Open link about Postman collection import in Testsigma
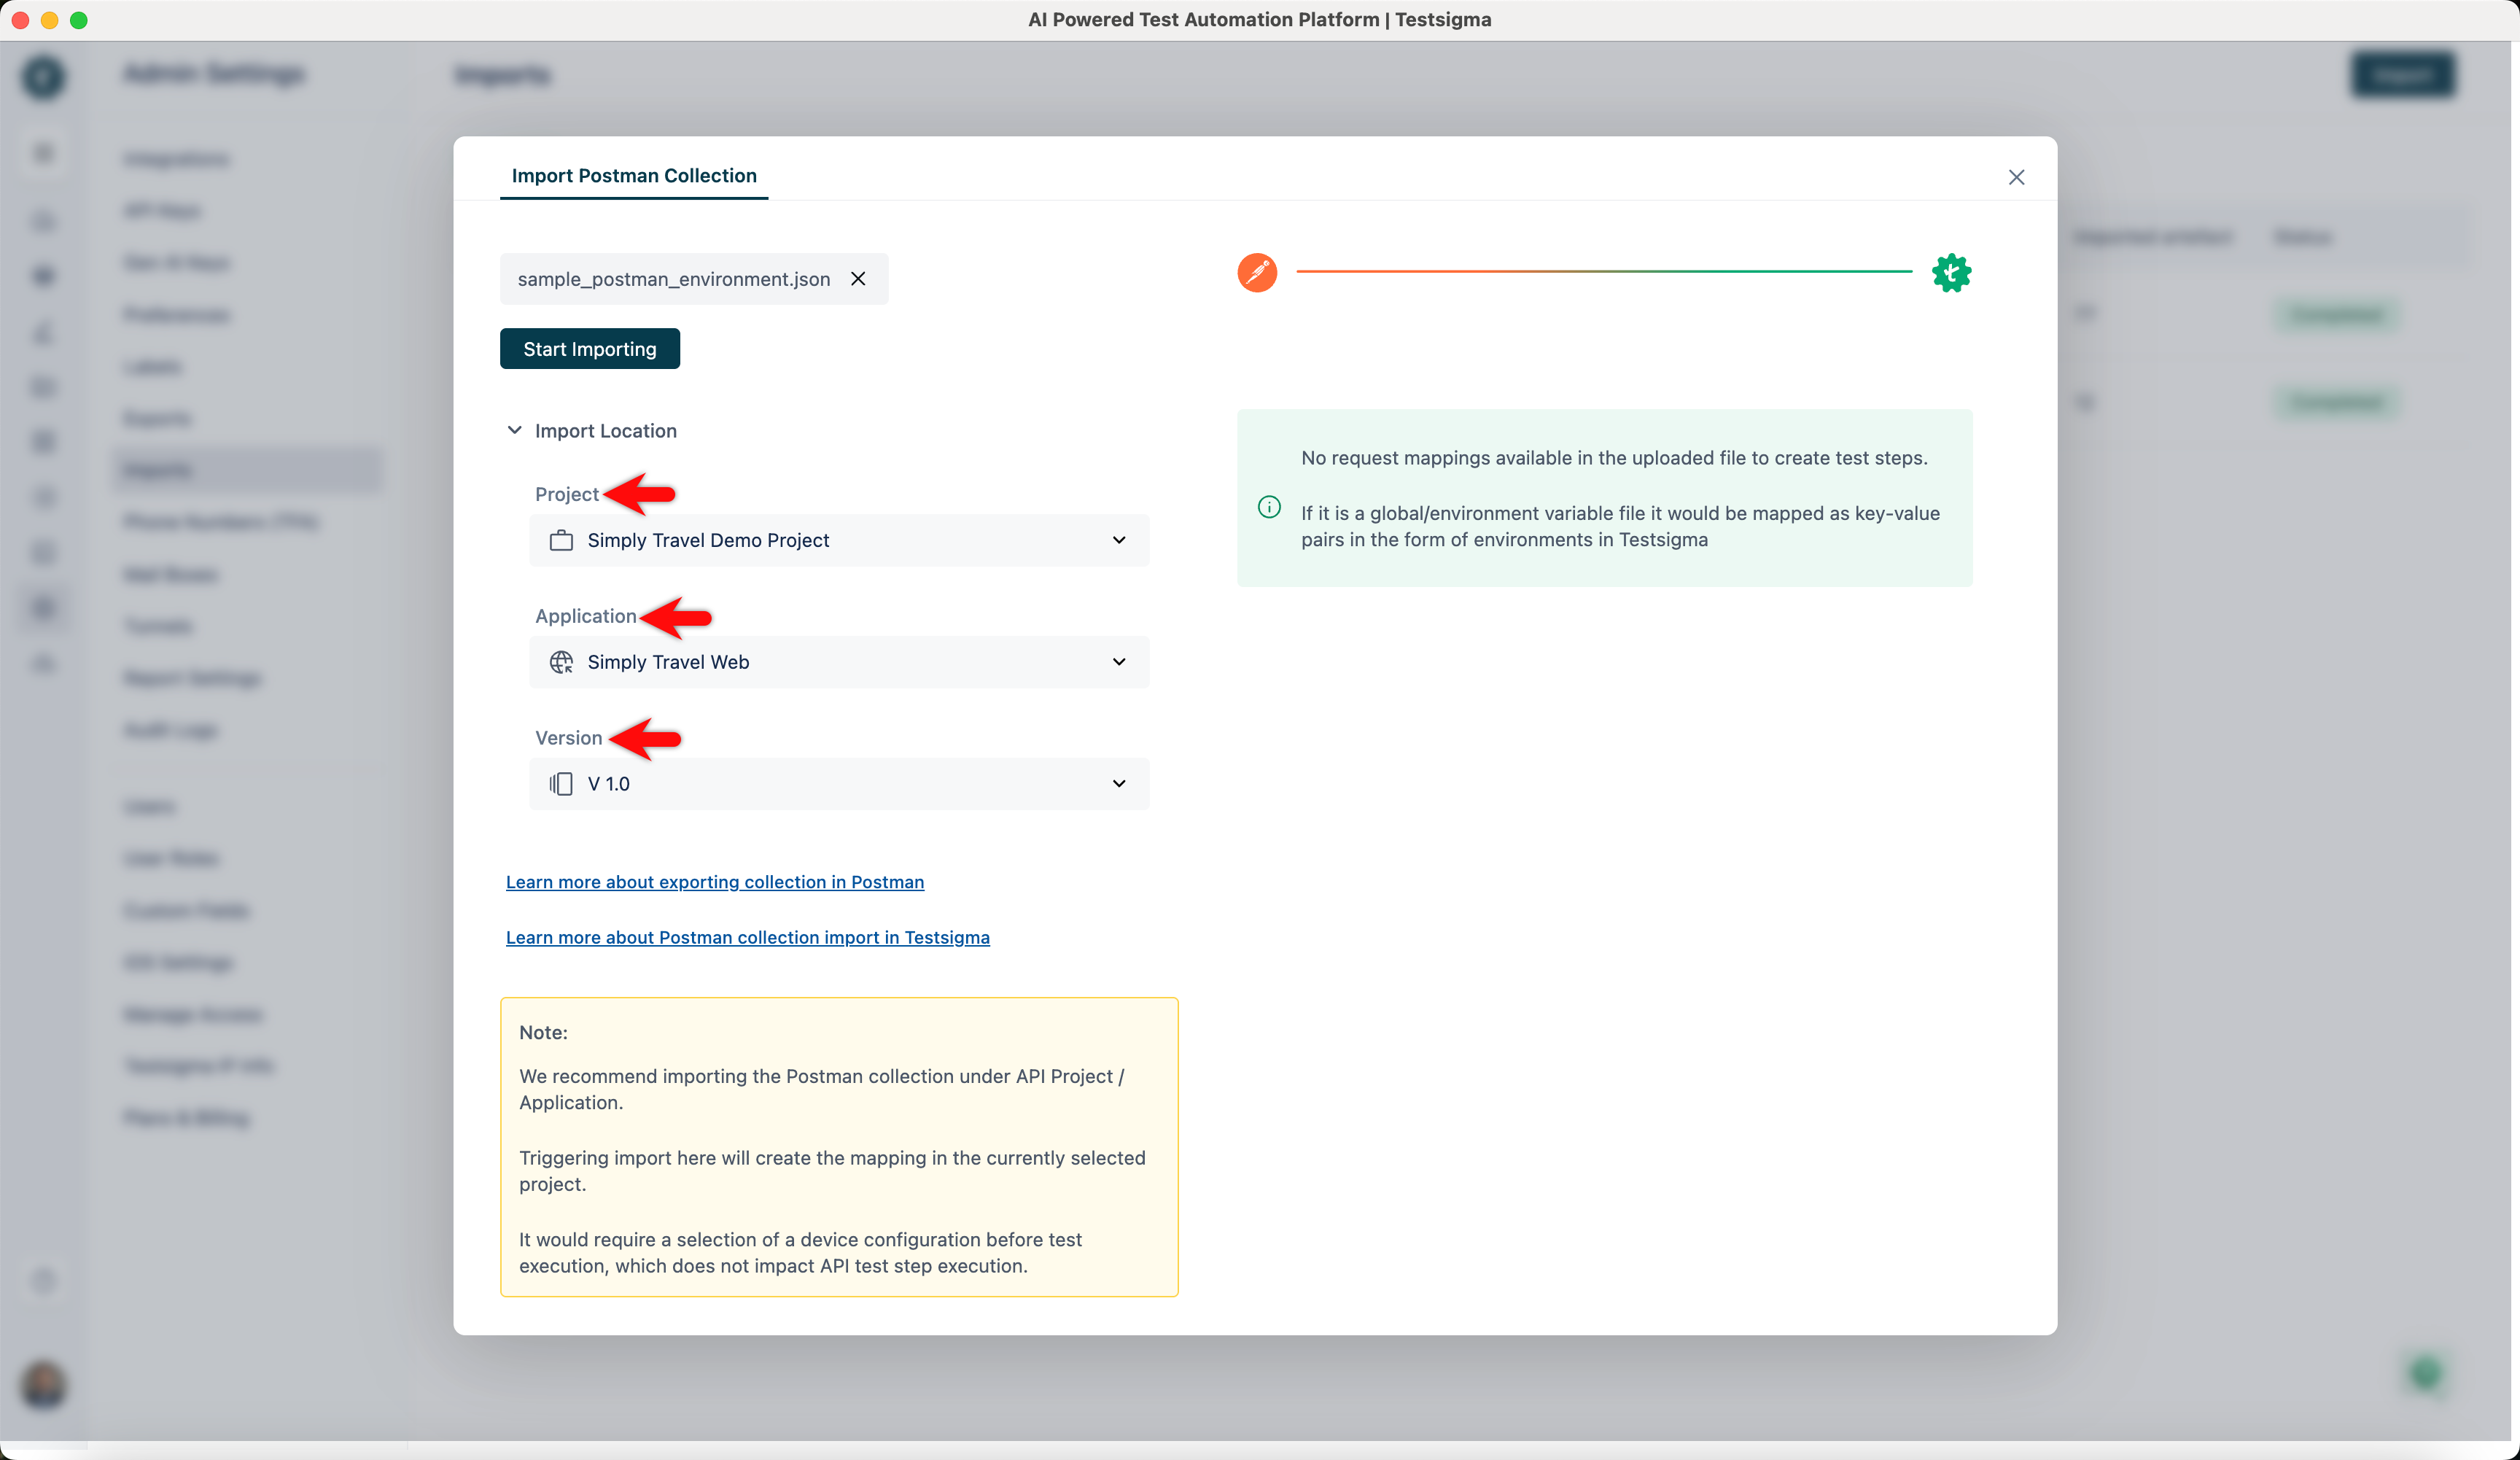This screenshot has width=2520, height=1460. pyautogui.click(x=747, y=937)
